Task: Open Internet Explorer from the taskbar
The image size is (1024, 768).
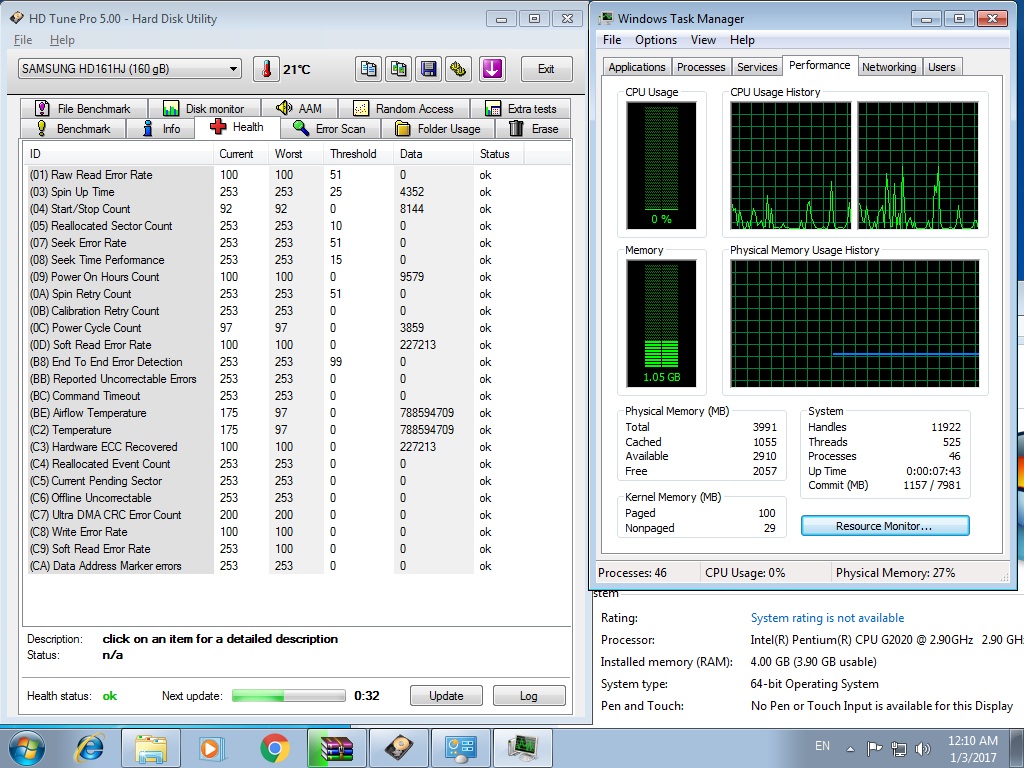Action: coord(89,747)
